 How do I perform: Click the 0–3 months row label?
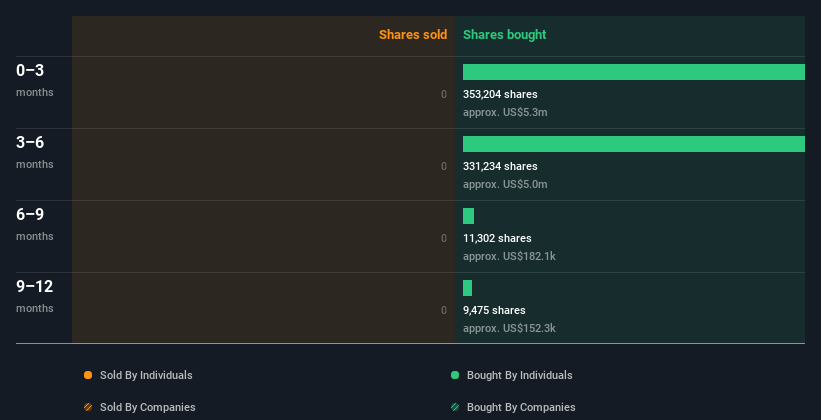point(35,80)
